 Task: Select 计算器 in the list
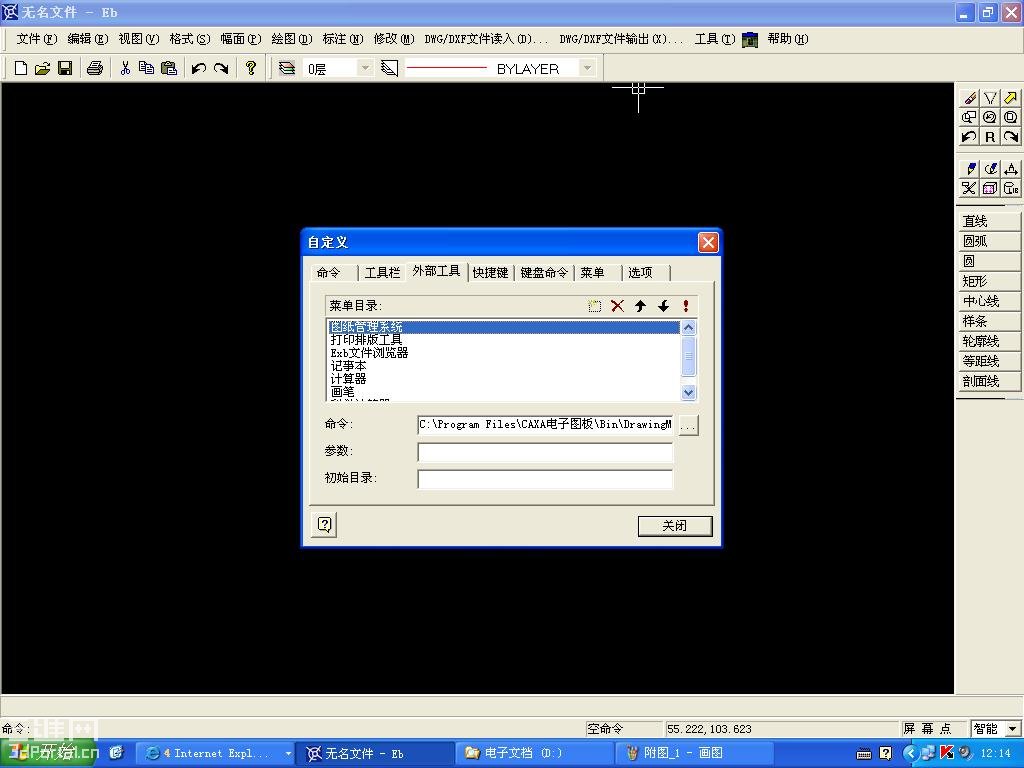click(x=504, y=379)
